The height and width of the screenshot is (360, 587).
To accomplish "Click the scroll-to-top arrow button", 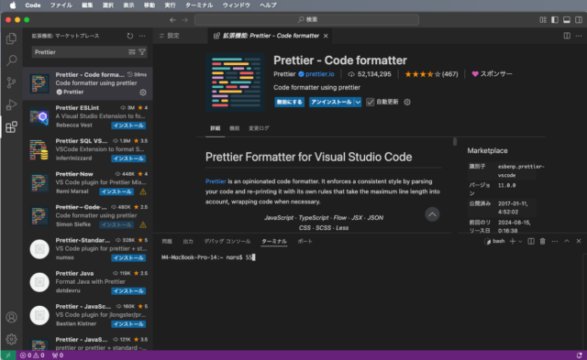I will [x=432, y=214].
